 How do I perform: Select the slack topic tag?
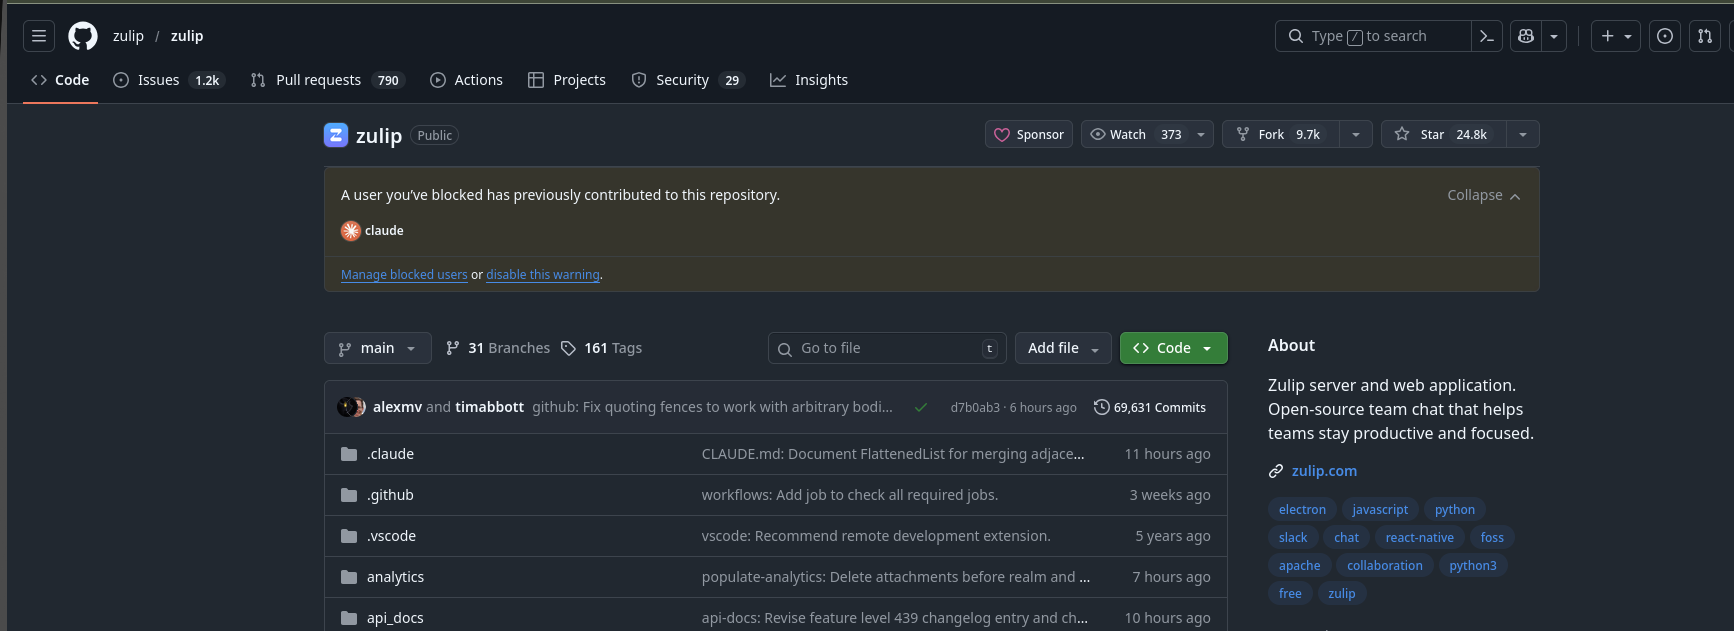point(1293,537)
